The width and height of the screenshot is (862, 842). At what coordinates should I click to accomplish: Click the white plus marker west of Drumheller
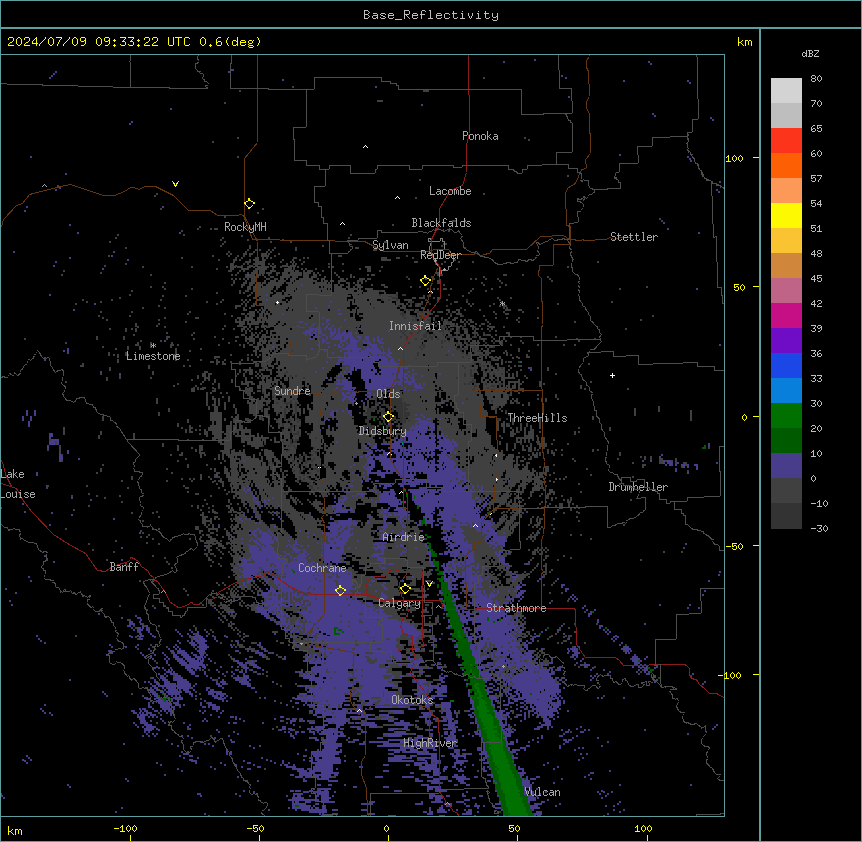[612, 375]
